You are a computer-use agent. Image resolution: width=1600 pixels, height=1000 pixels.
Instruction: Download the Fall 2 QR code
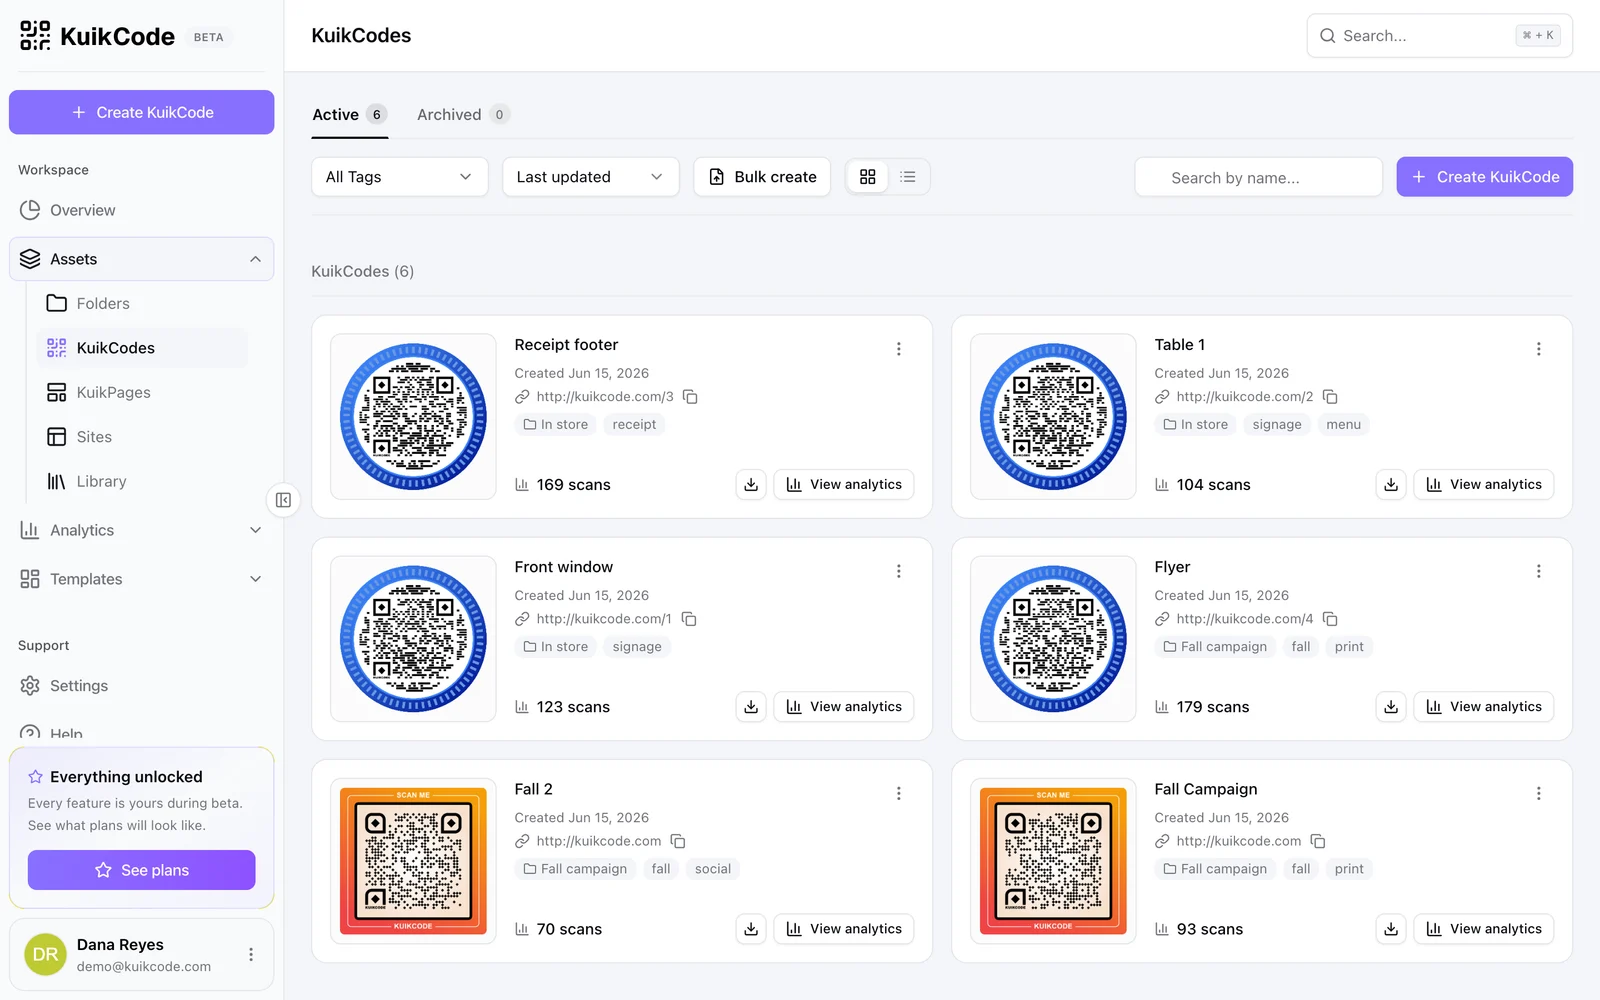click(x=751, y=929)
